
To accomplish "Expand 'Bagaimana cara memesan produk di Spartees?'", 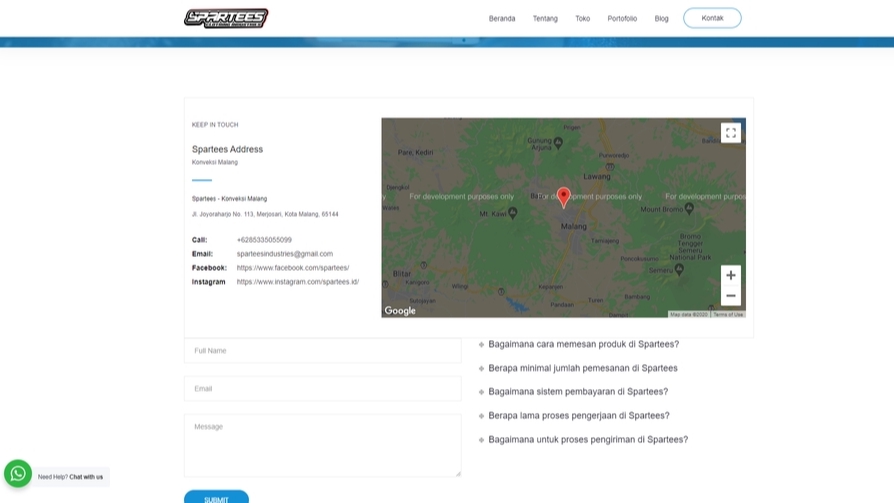I will coord(583,344).
